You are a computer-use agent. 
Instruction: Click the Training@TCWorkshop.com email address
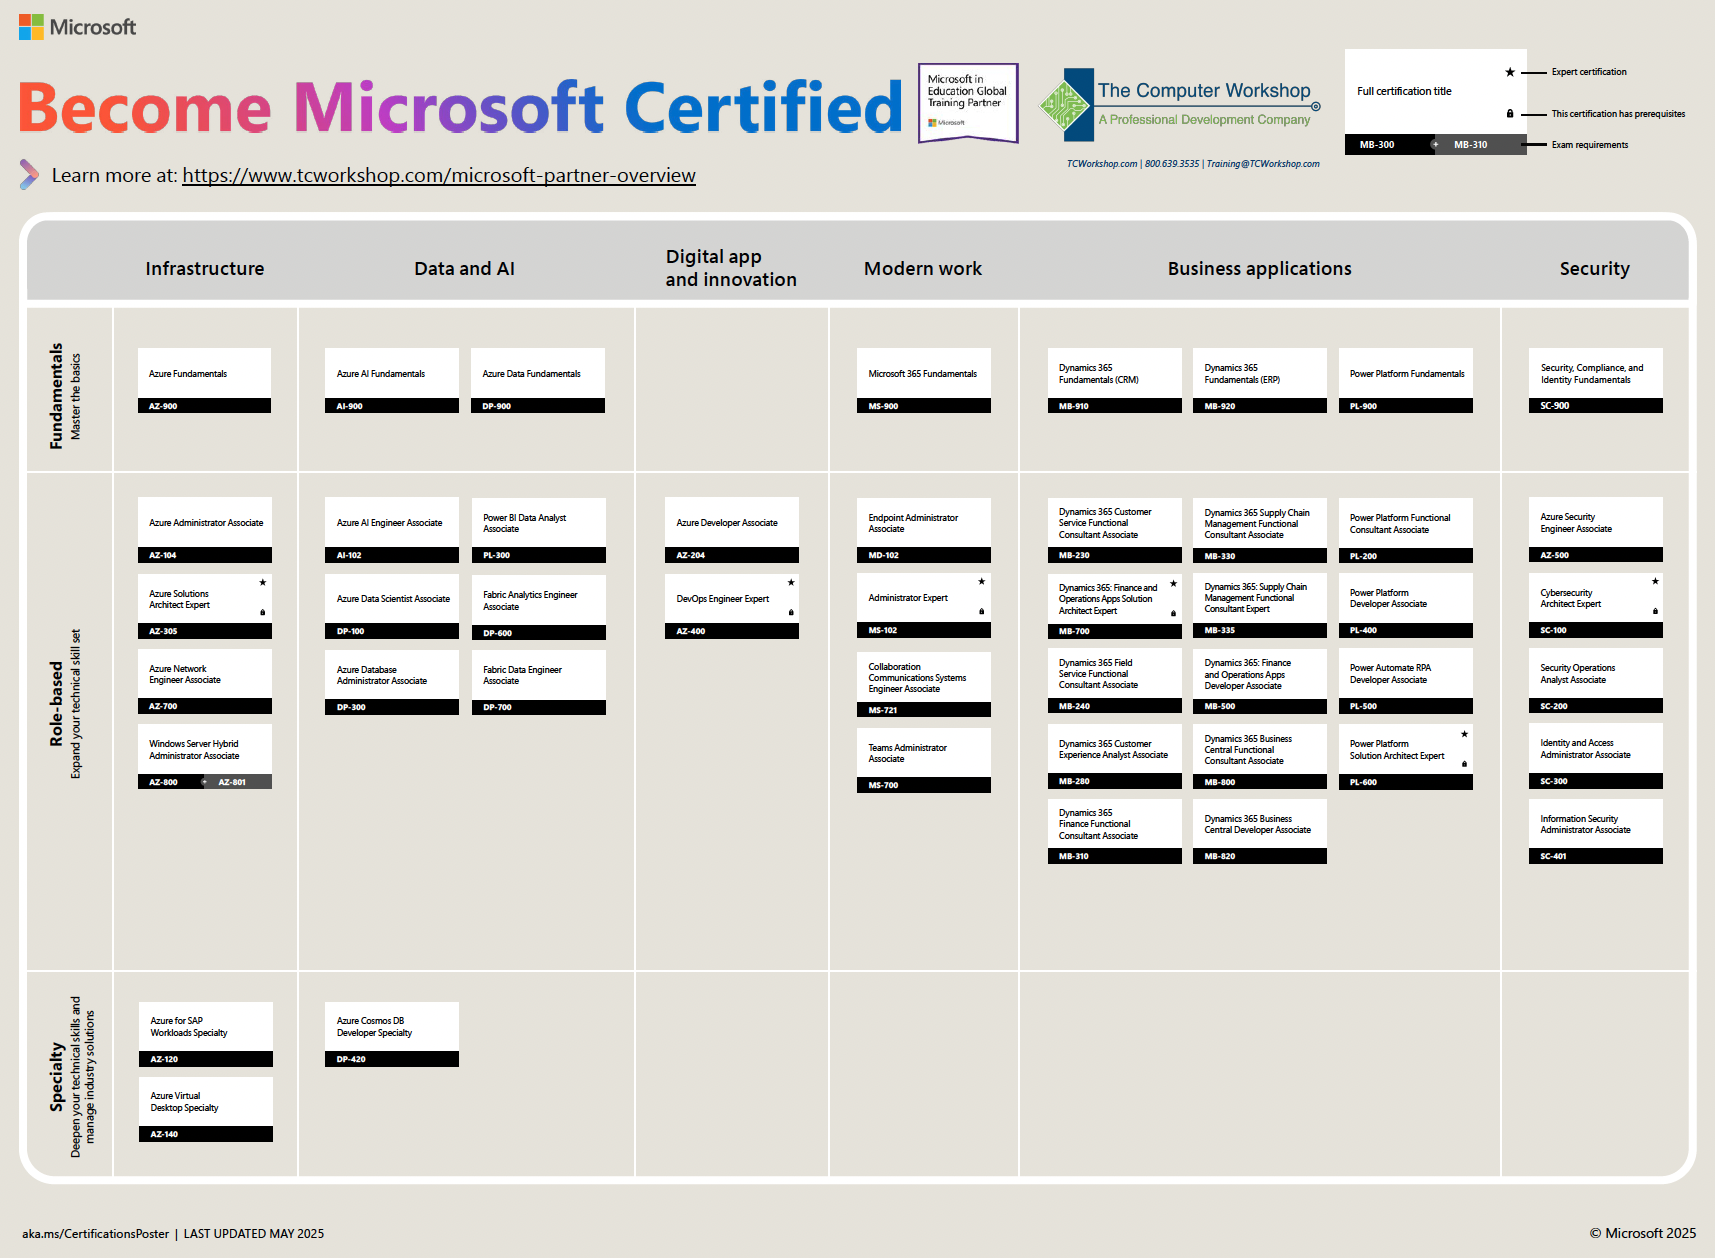point(1263,164)
